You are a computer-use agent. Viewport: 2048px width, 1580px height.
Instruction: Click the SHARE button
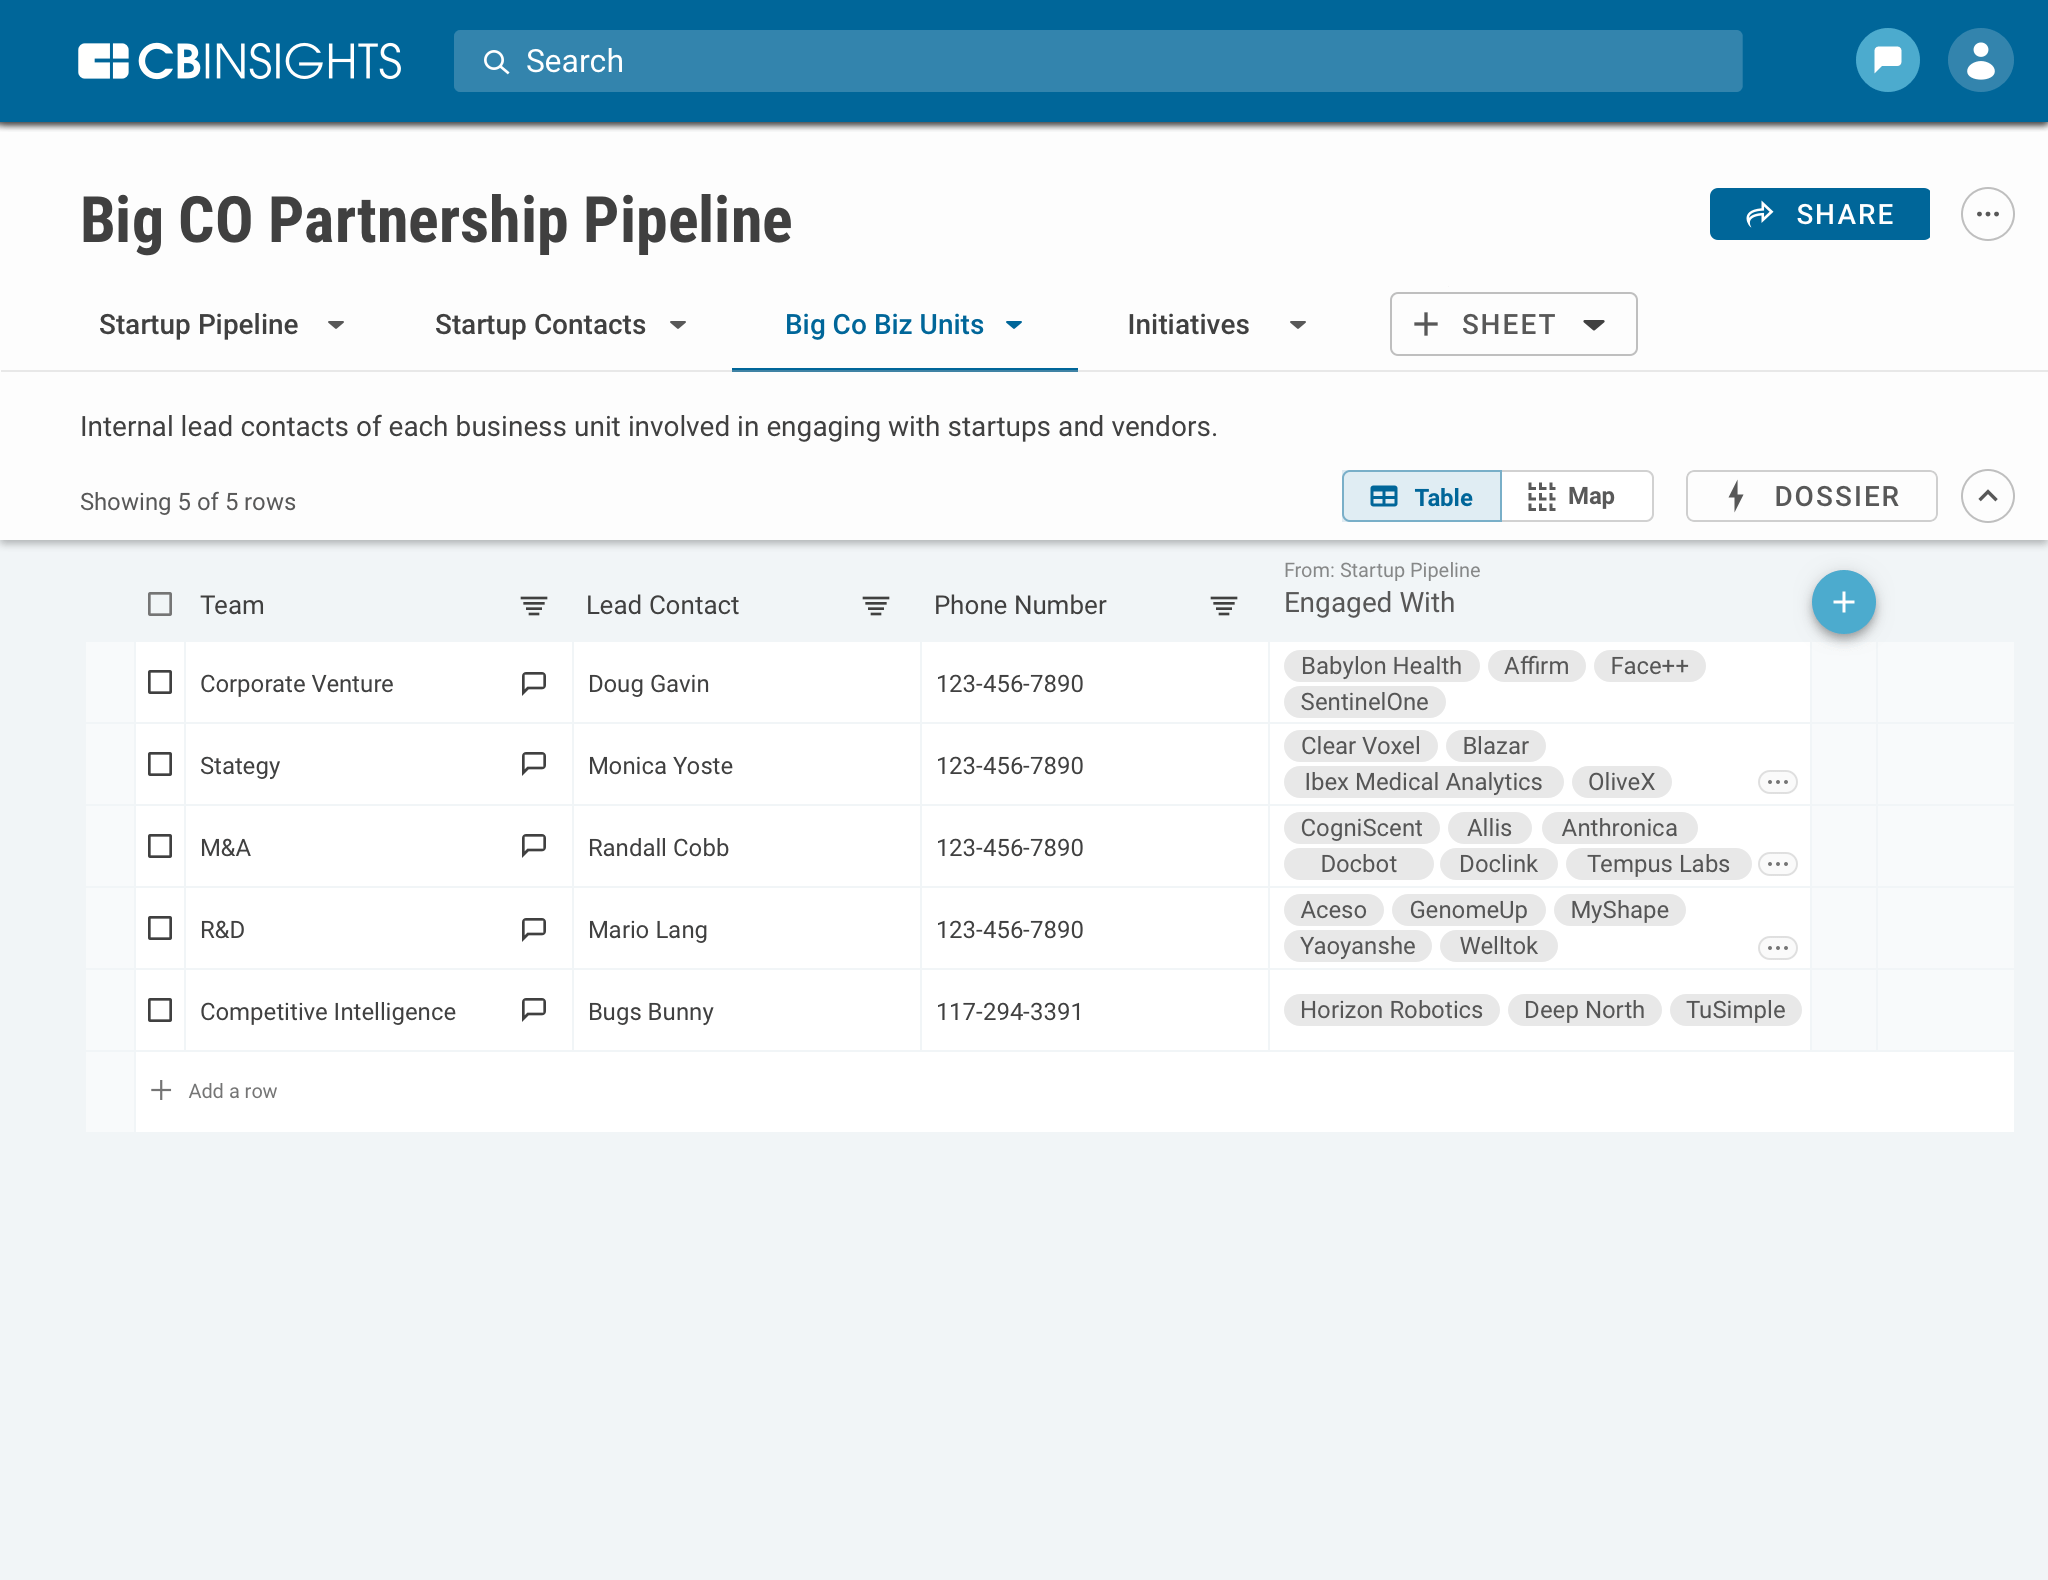pos(1819,214)
